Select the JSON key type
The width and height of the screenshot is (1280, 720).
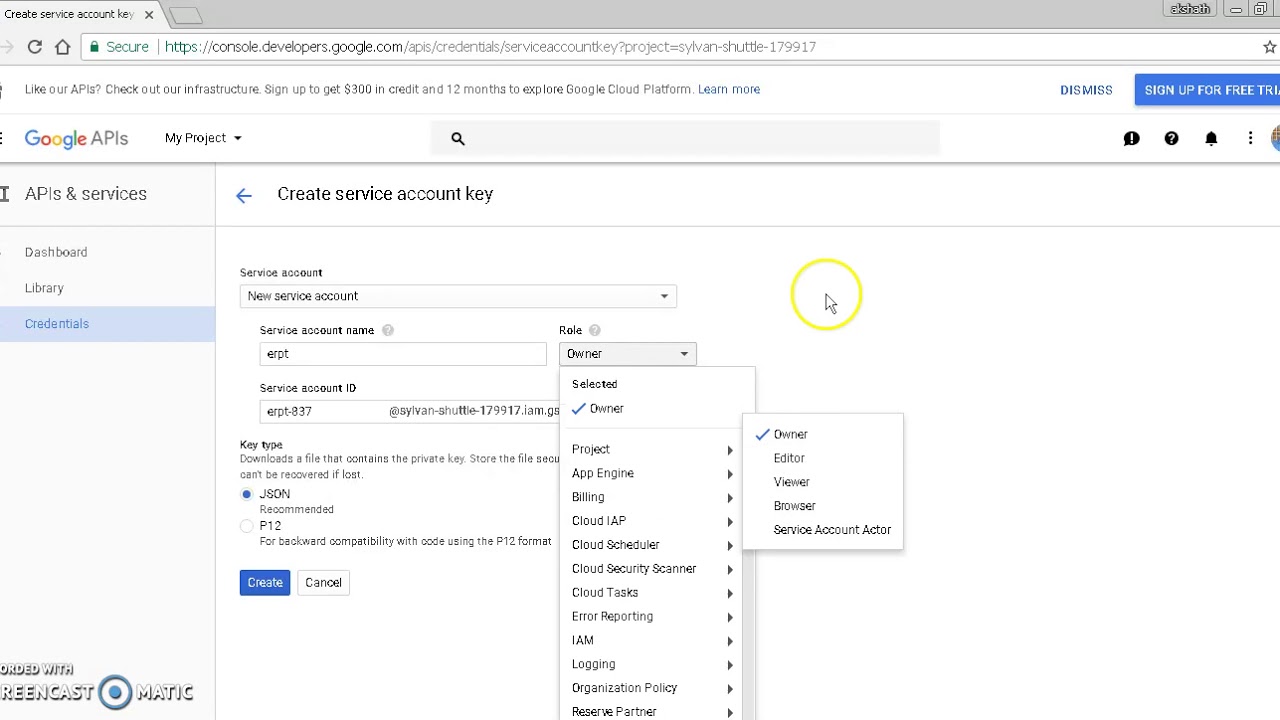pyautogui.click(x=247, y=494)
